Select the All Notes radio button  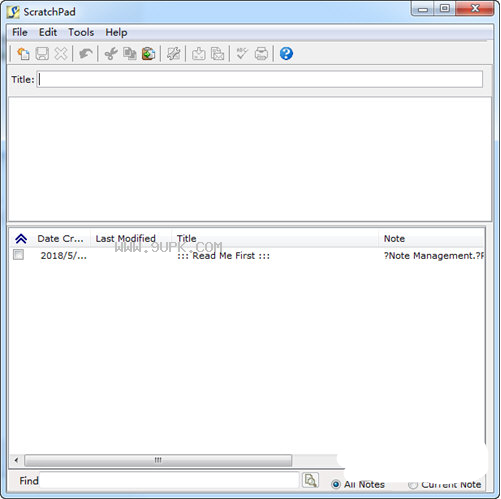[x=336, y=484]
